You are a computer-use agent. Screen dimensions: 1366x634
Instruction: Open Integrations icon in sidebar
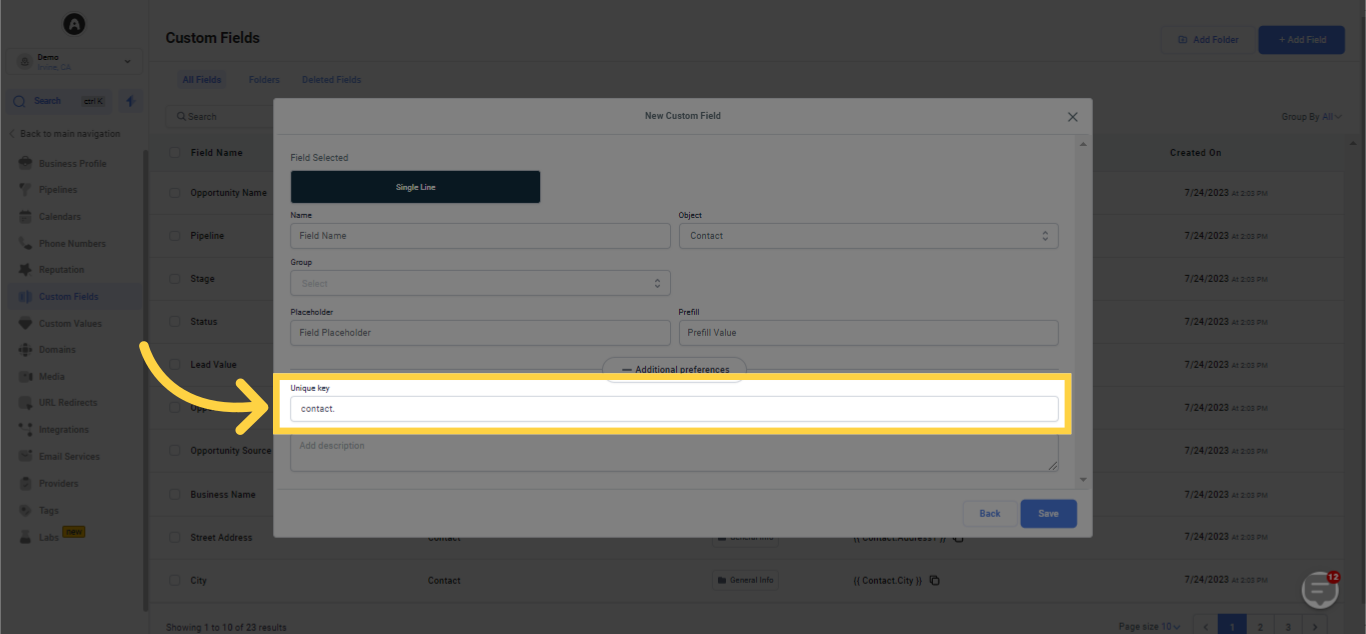tap(25, 430)
